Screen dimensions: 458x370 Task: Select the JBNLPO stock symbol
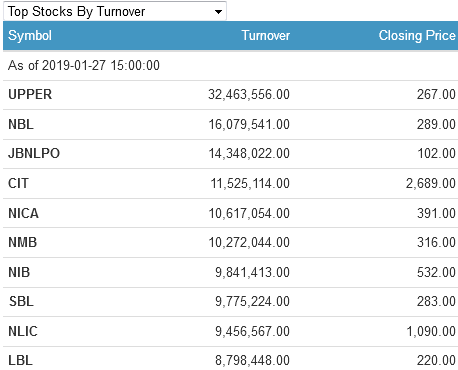click(x=34, y=153)
